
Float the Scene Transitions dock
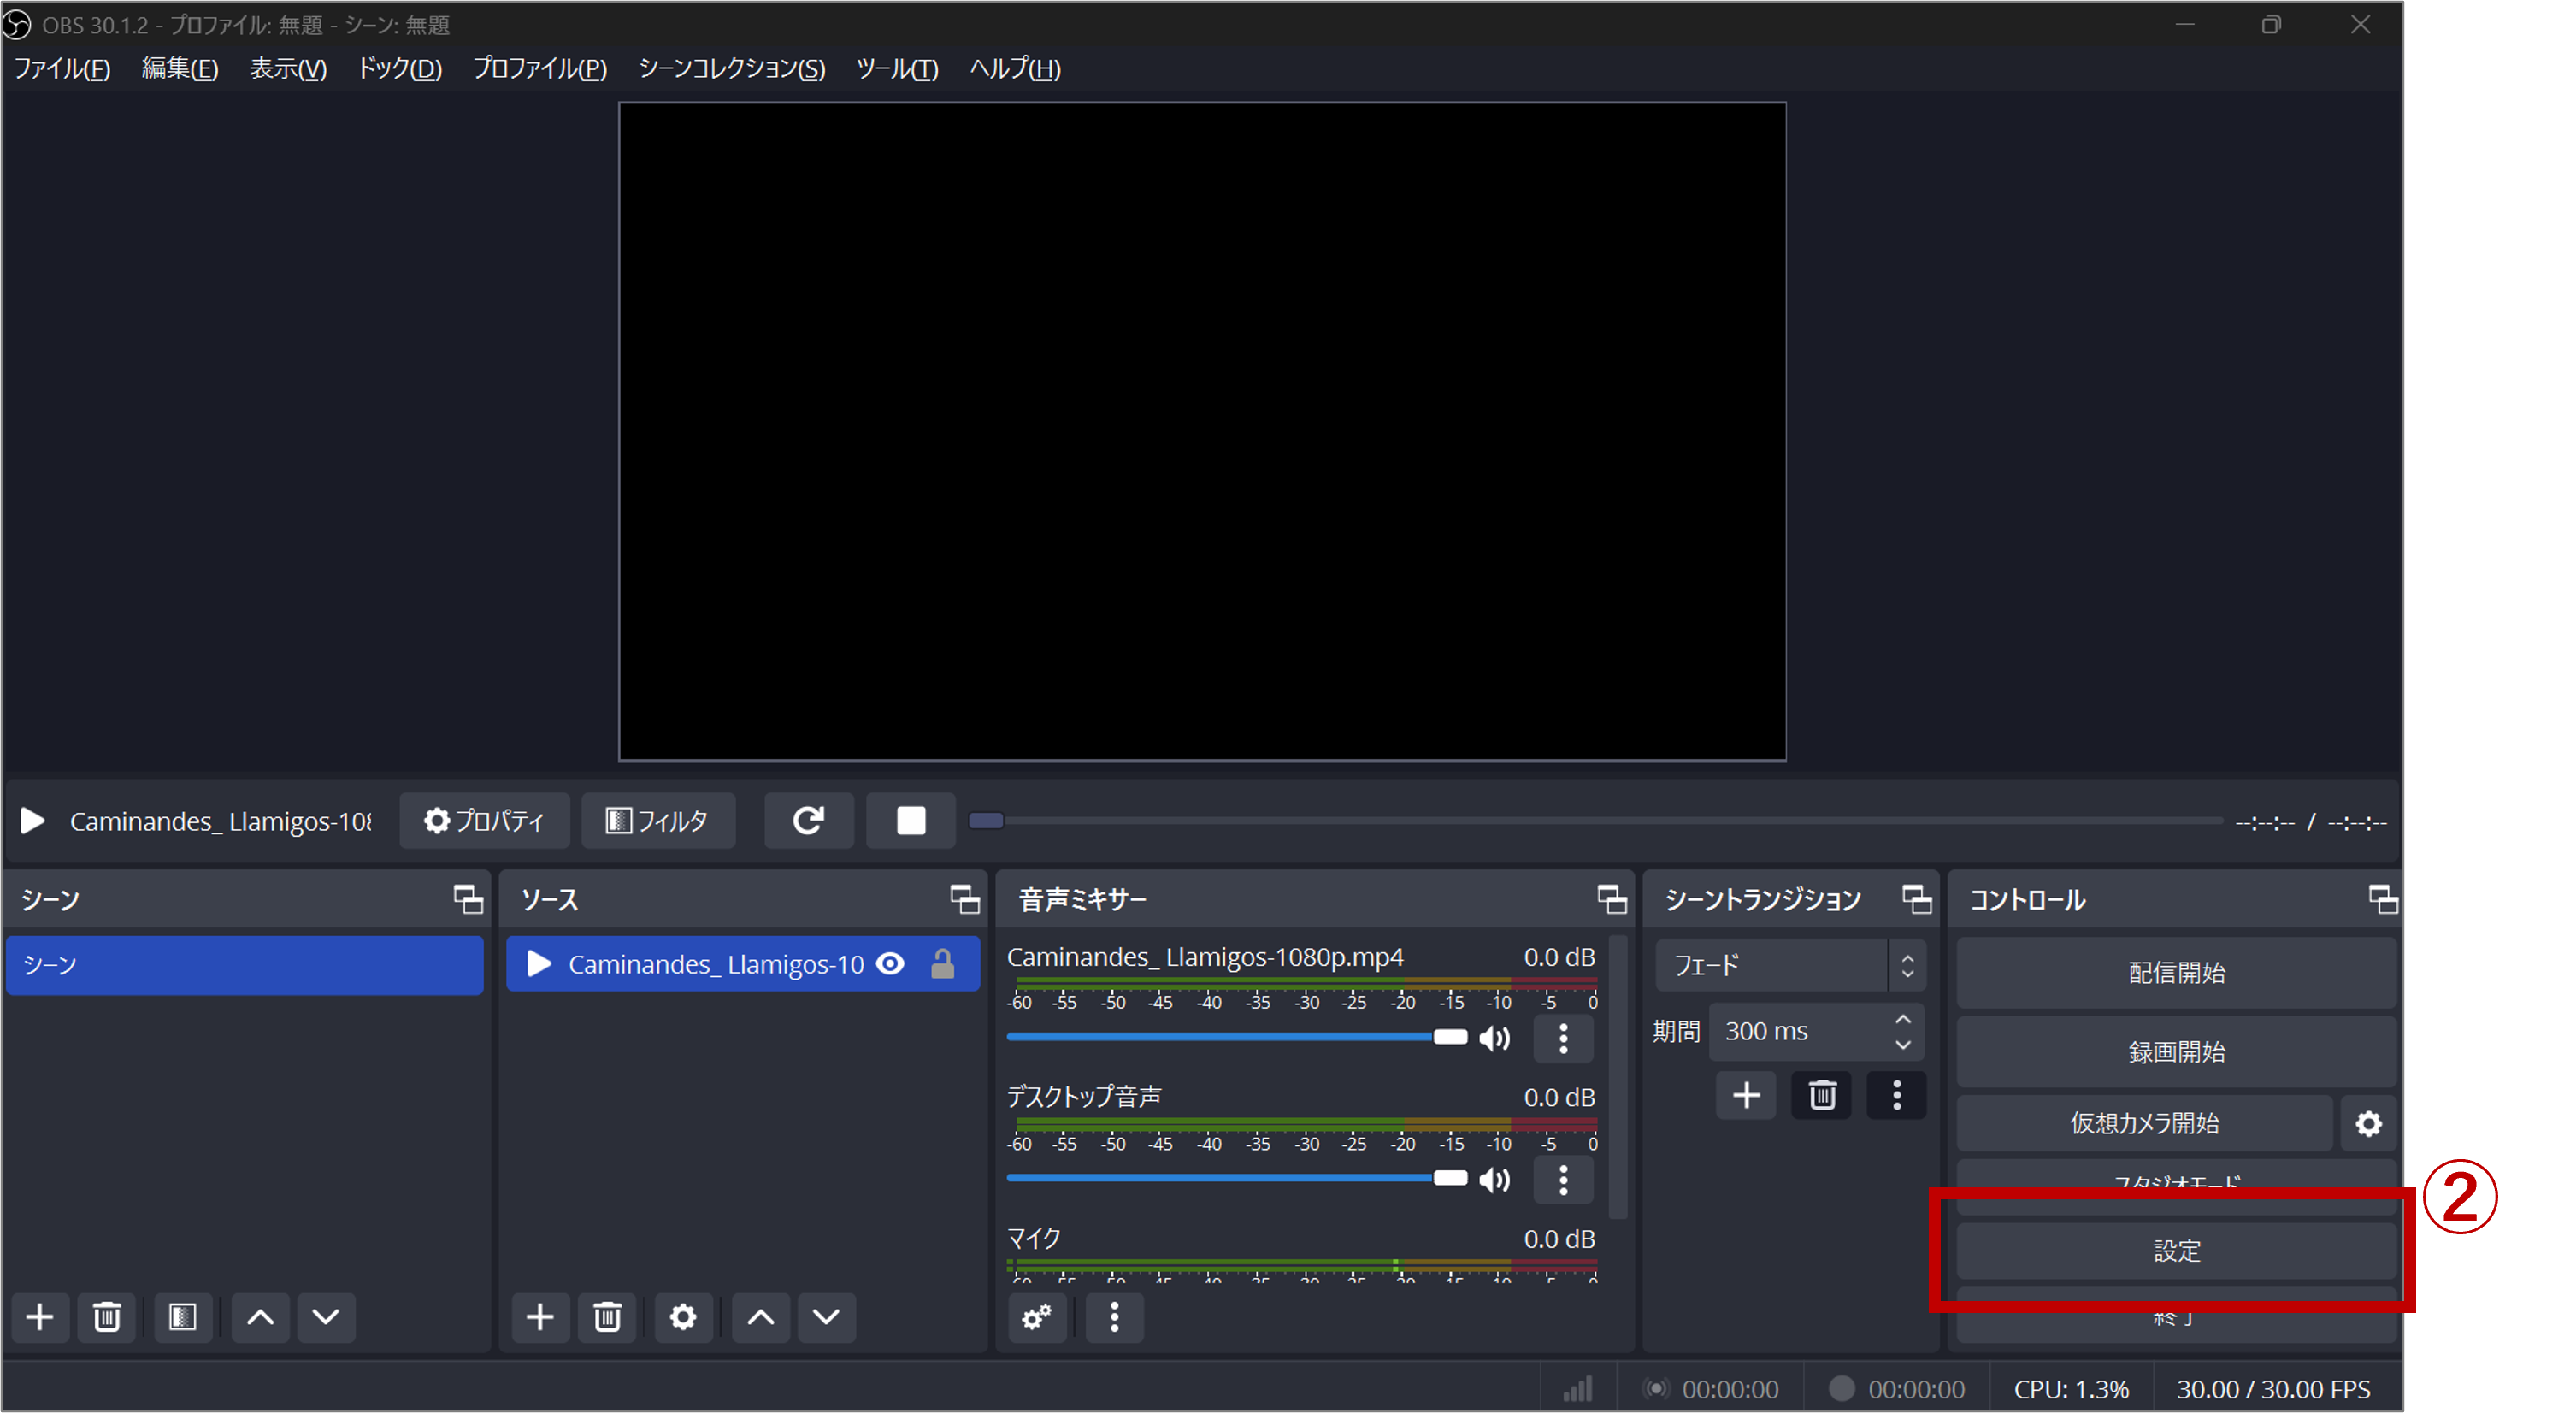[x=1916, y=900]
